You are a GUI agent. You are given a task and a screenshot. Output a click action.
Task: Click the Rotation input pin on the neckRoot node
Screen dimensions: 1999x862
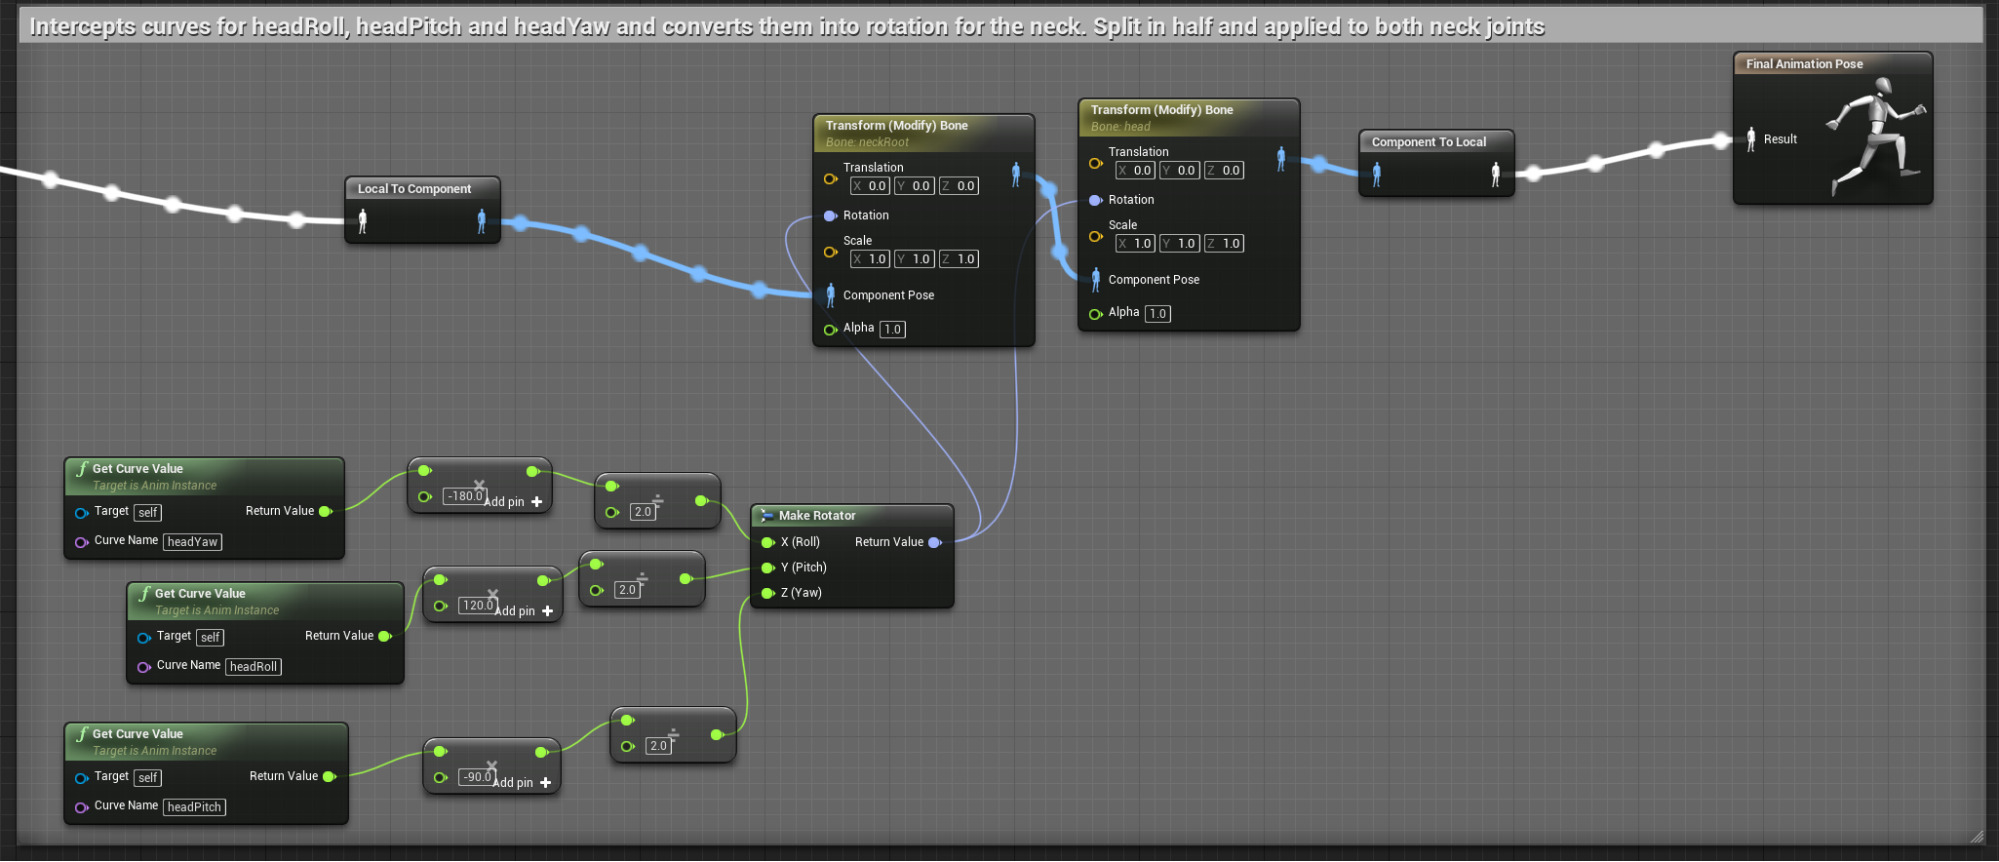[830, 216]
